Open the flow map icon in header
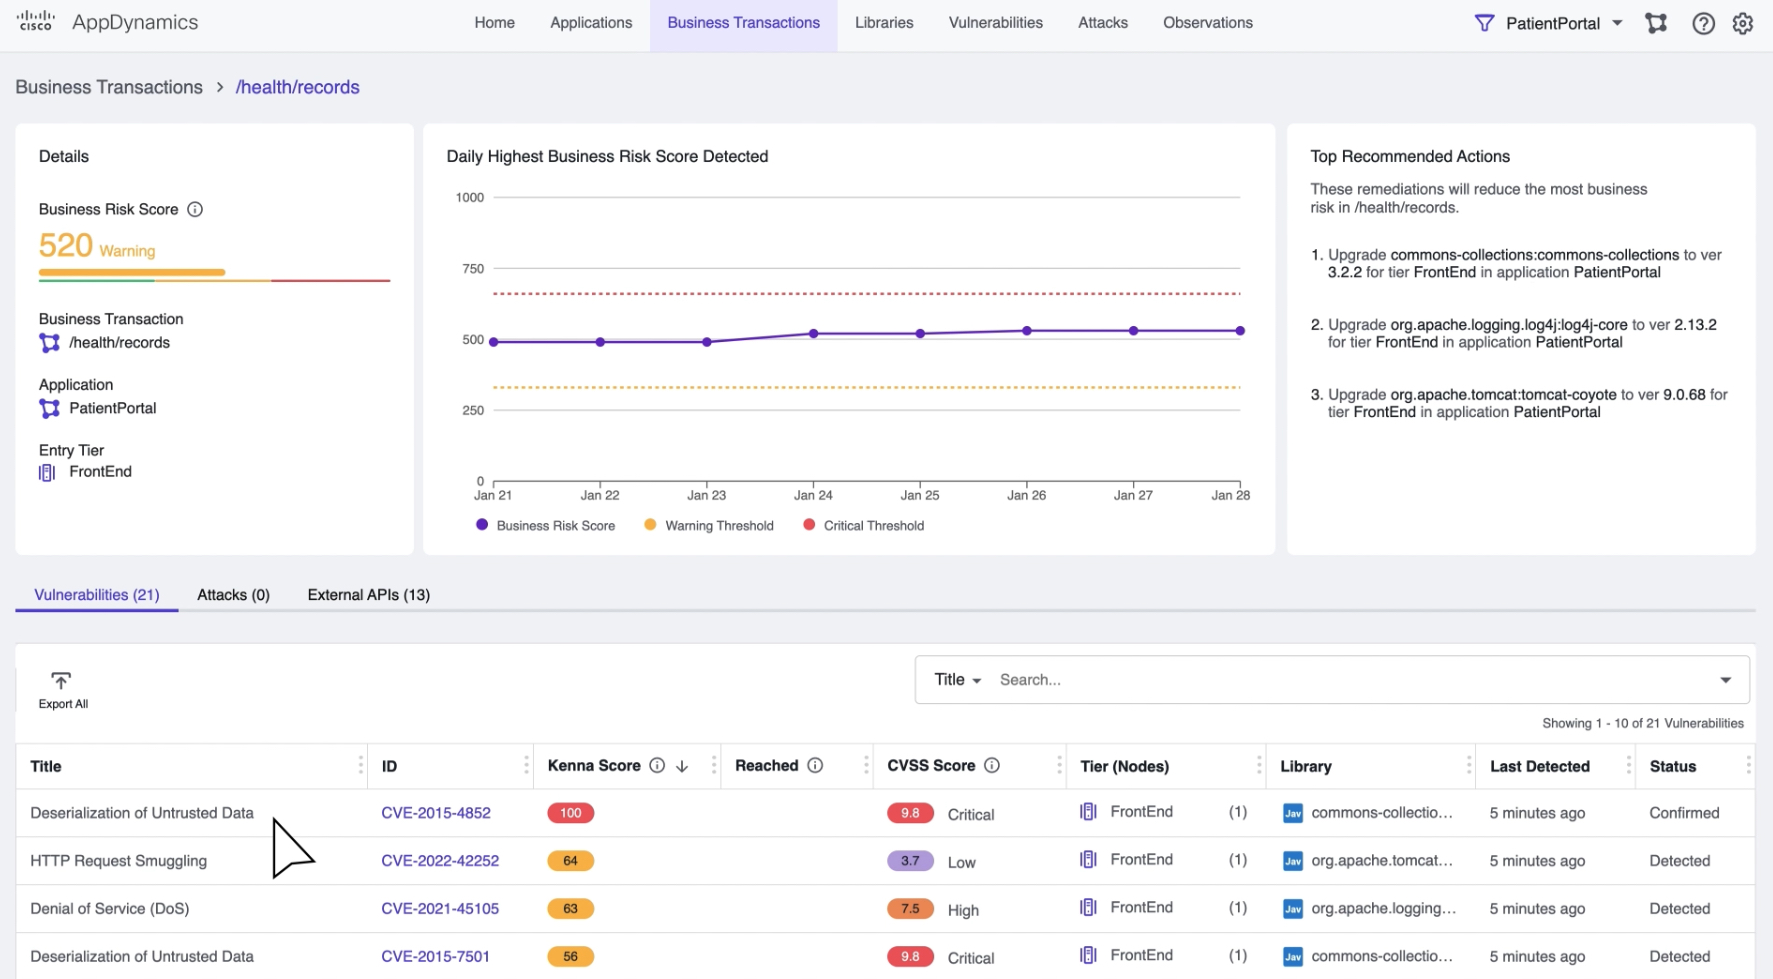The height and width of the screenshot is (979, 1773). coord(1656,23)
